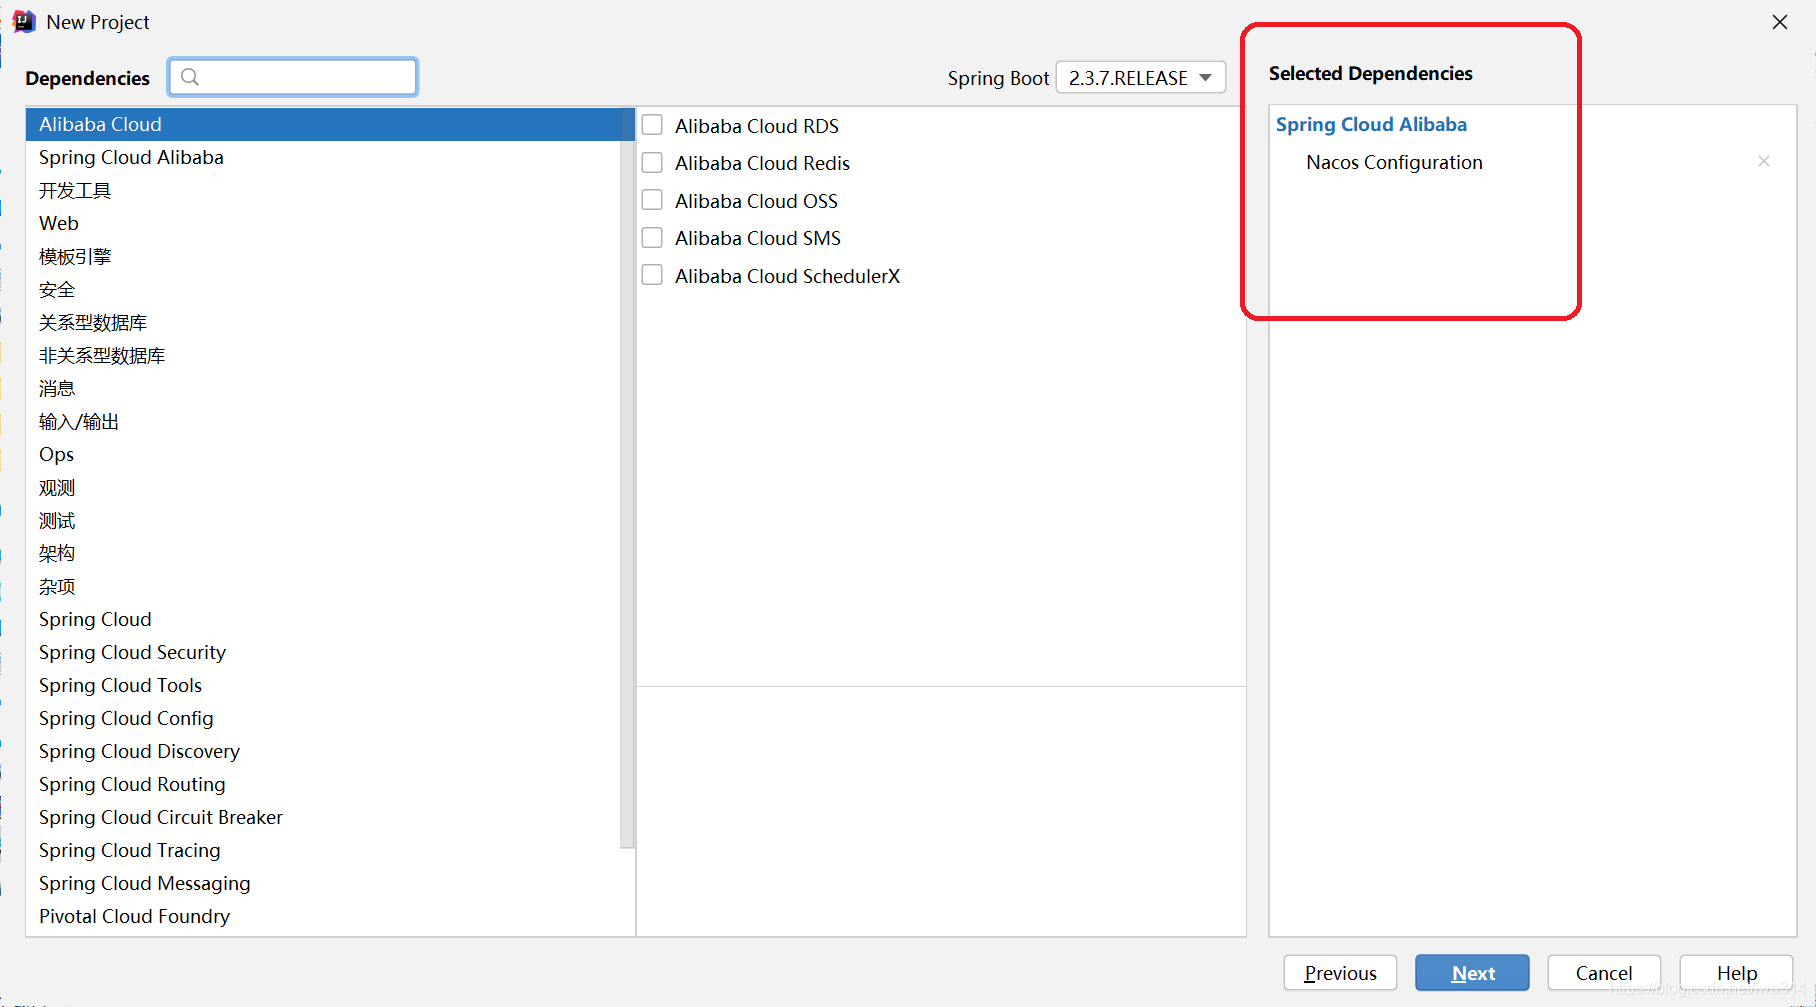
Task: Enable Alibaba Cloud OSS checkbox
Action: coord(652,200)
